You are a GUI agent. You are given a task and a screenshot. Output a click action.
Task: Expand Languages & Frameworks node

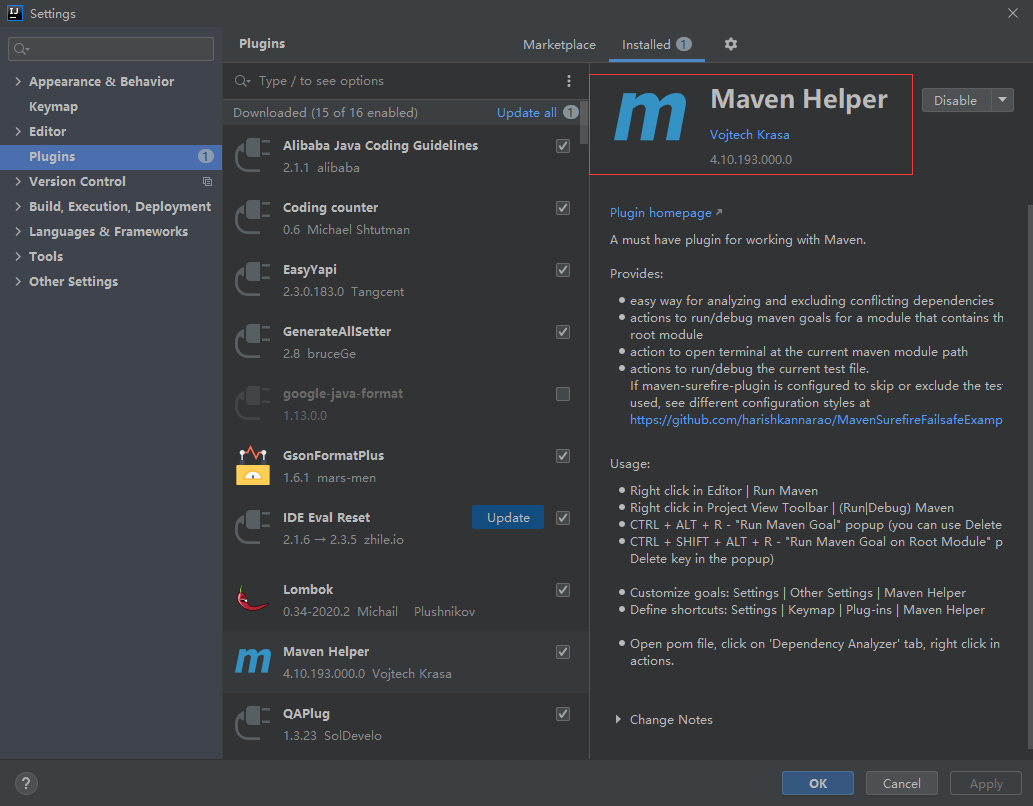coord(18,231)
